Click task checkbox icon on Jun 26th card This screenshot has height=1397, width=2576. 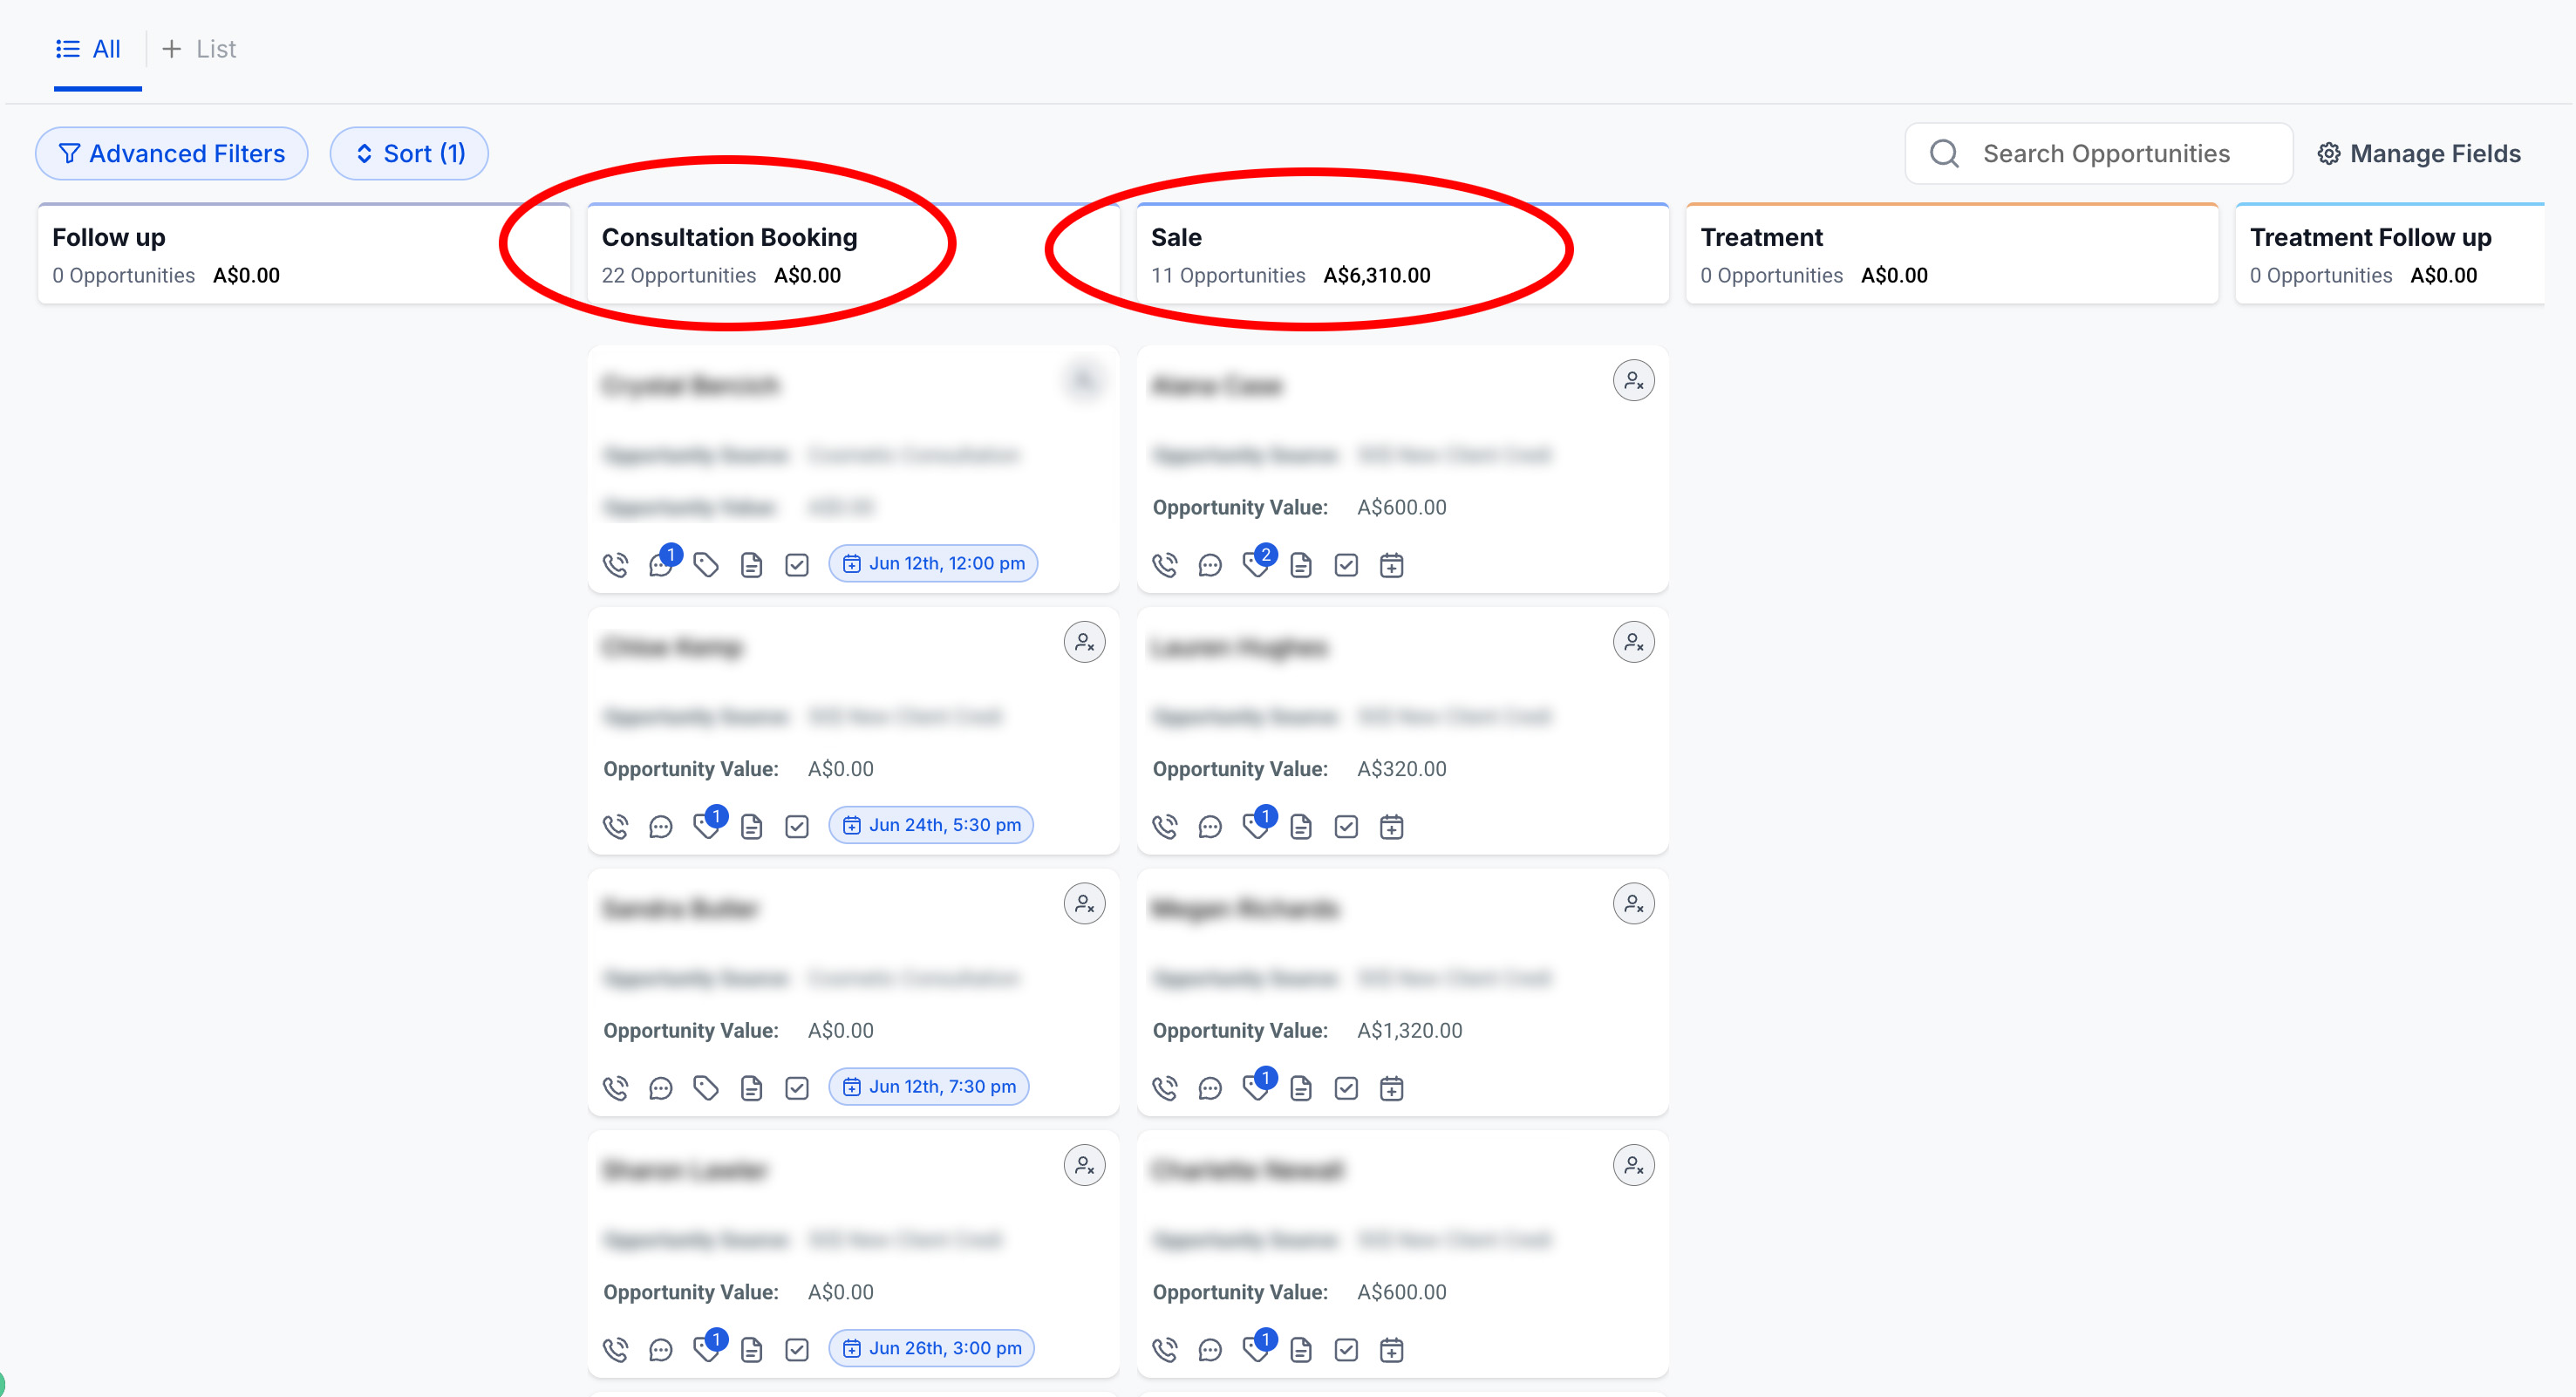coord(797,1350)
